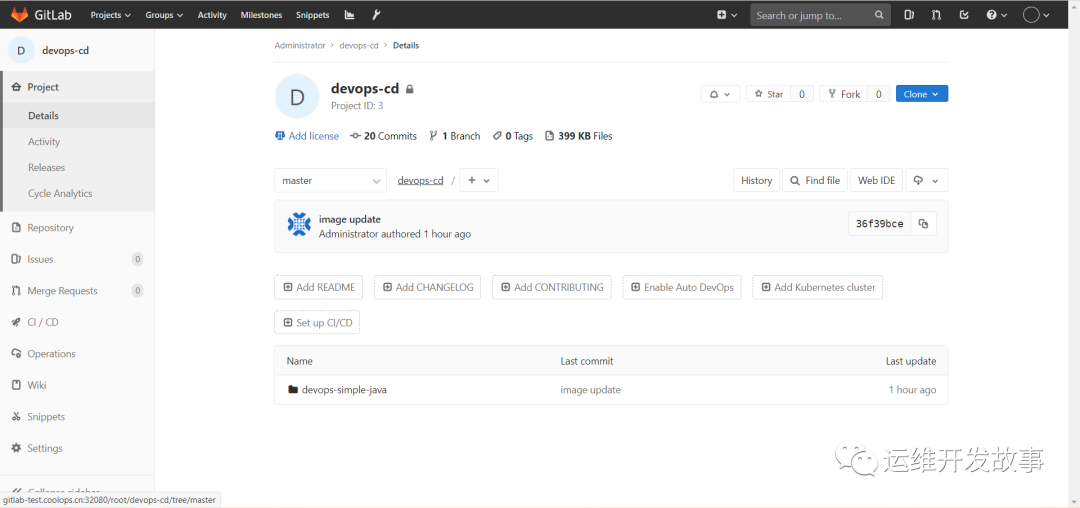Open Snippets in top navbar
The image size is (1080, 508).
click(312, 14)
